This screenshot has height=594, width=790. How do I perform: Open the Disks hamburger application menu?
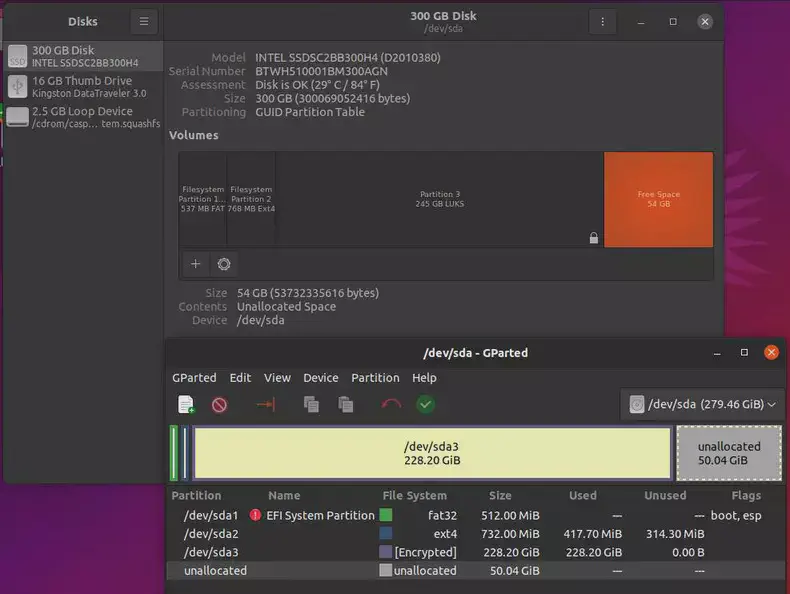click(144, 21)
